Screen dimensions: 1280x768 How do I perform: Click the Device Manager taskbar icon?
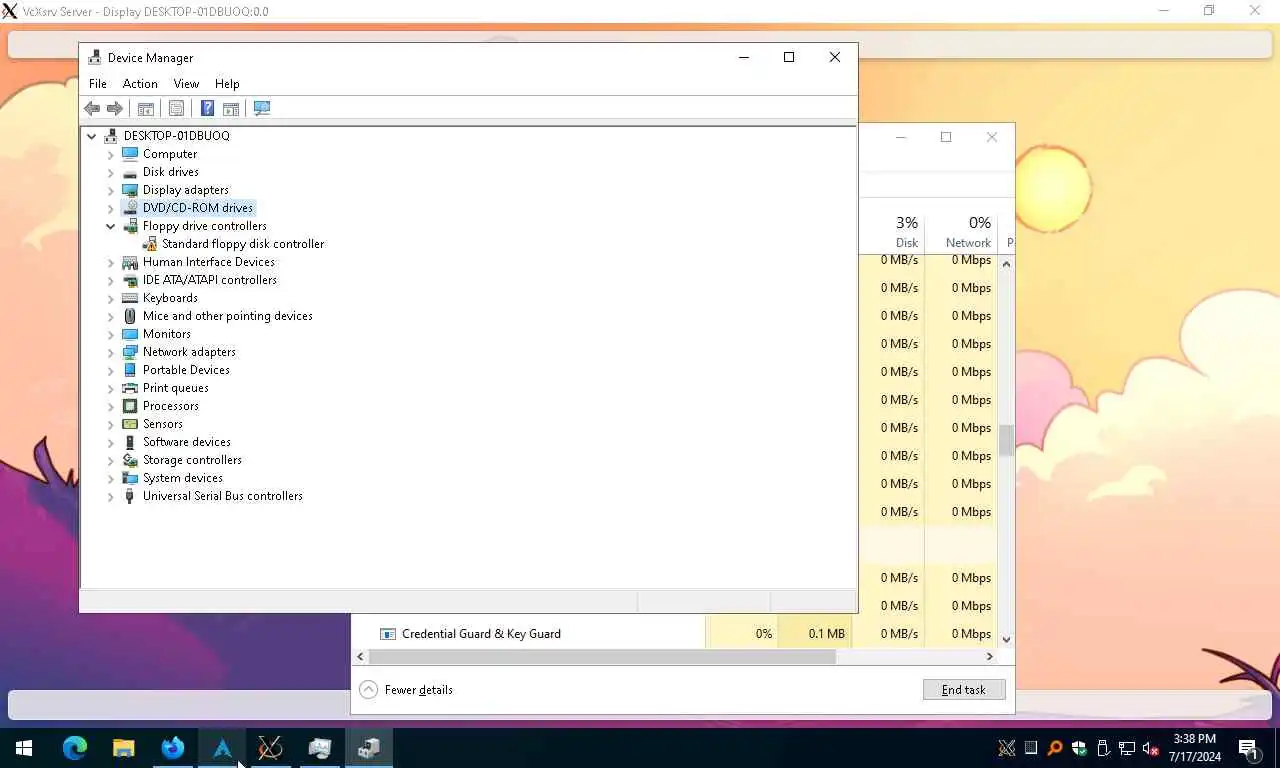pyautogui.click(x=369, y=747)
